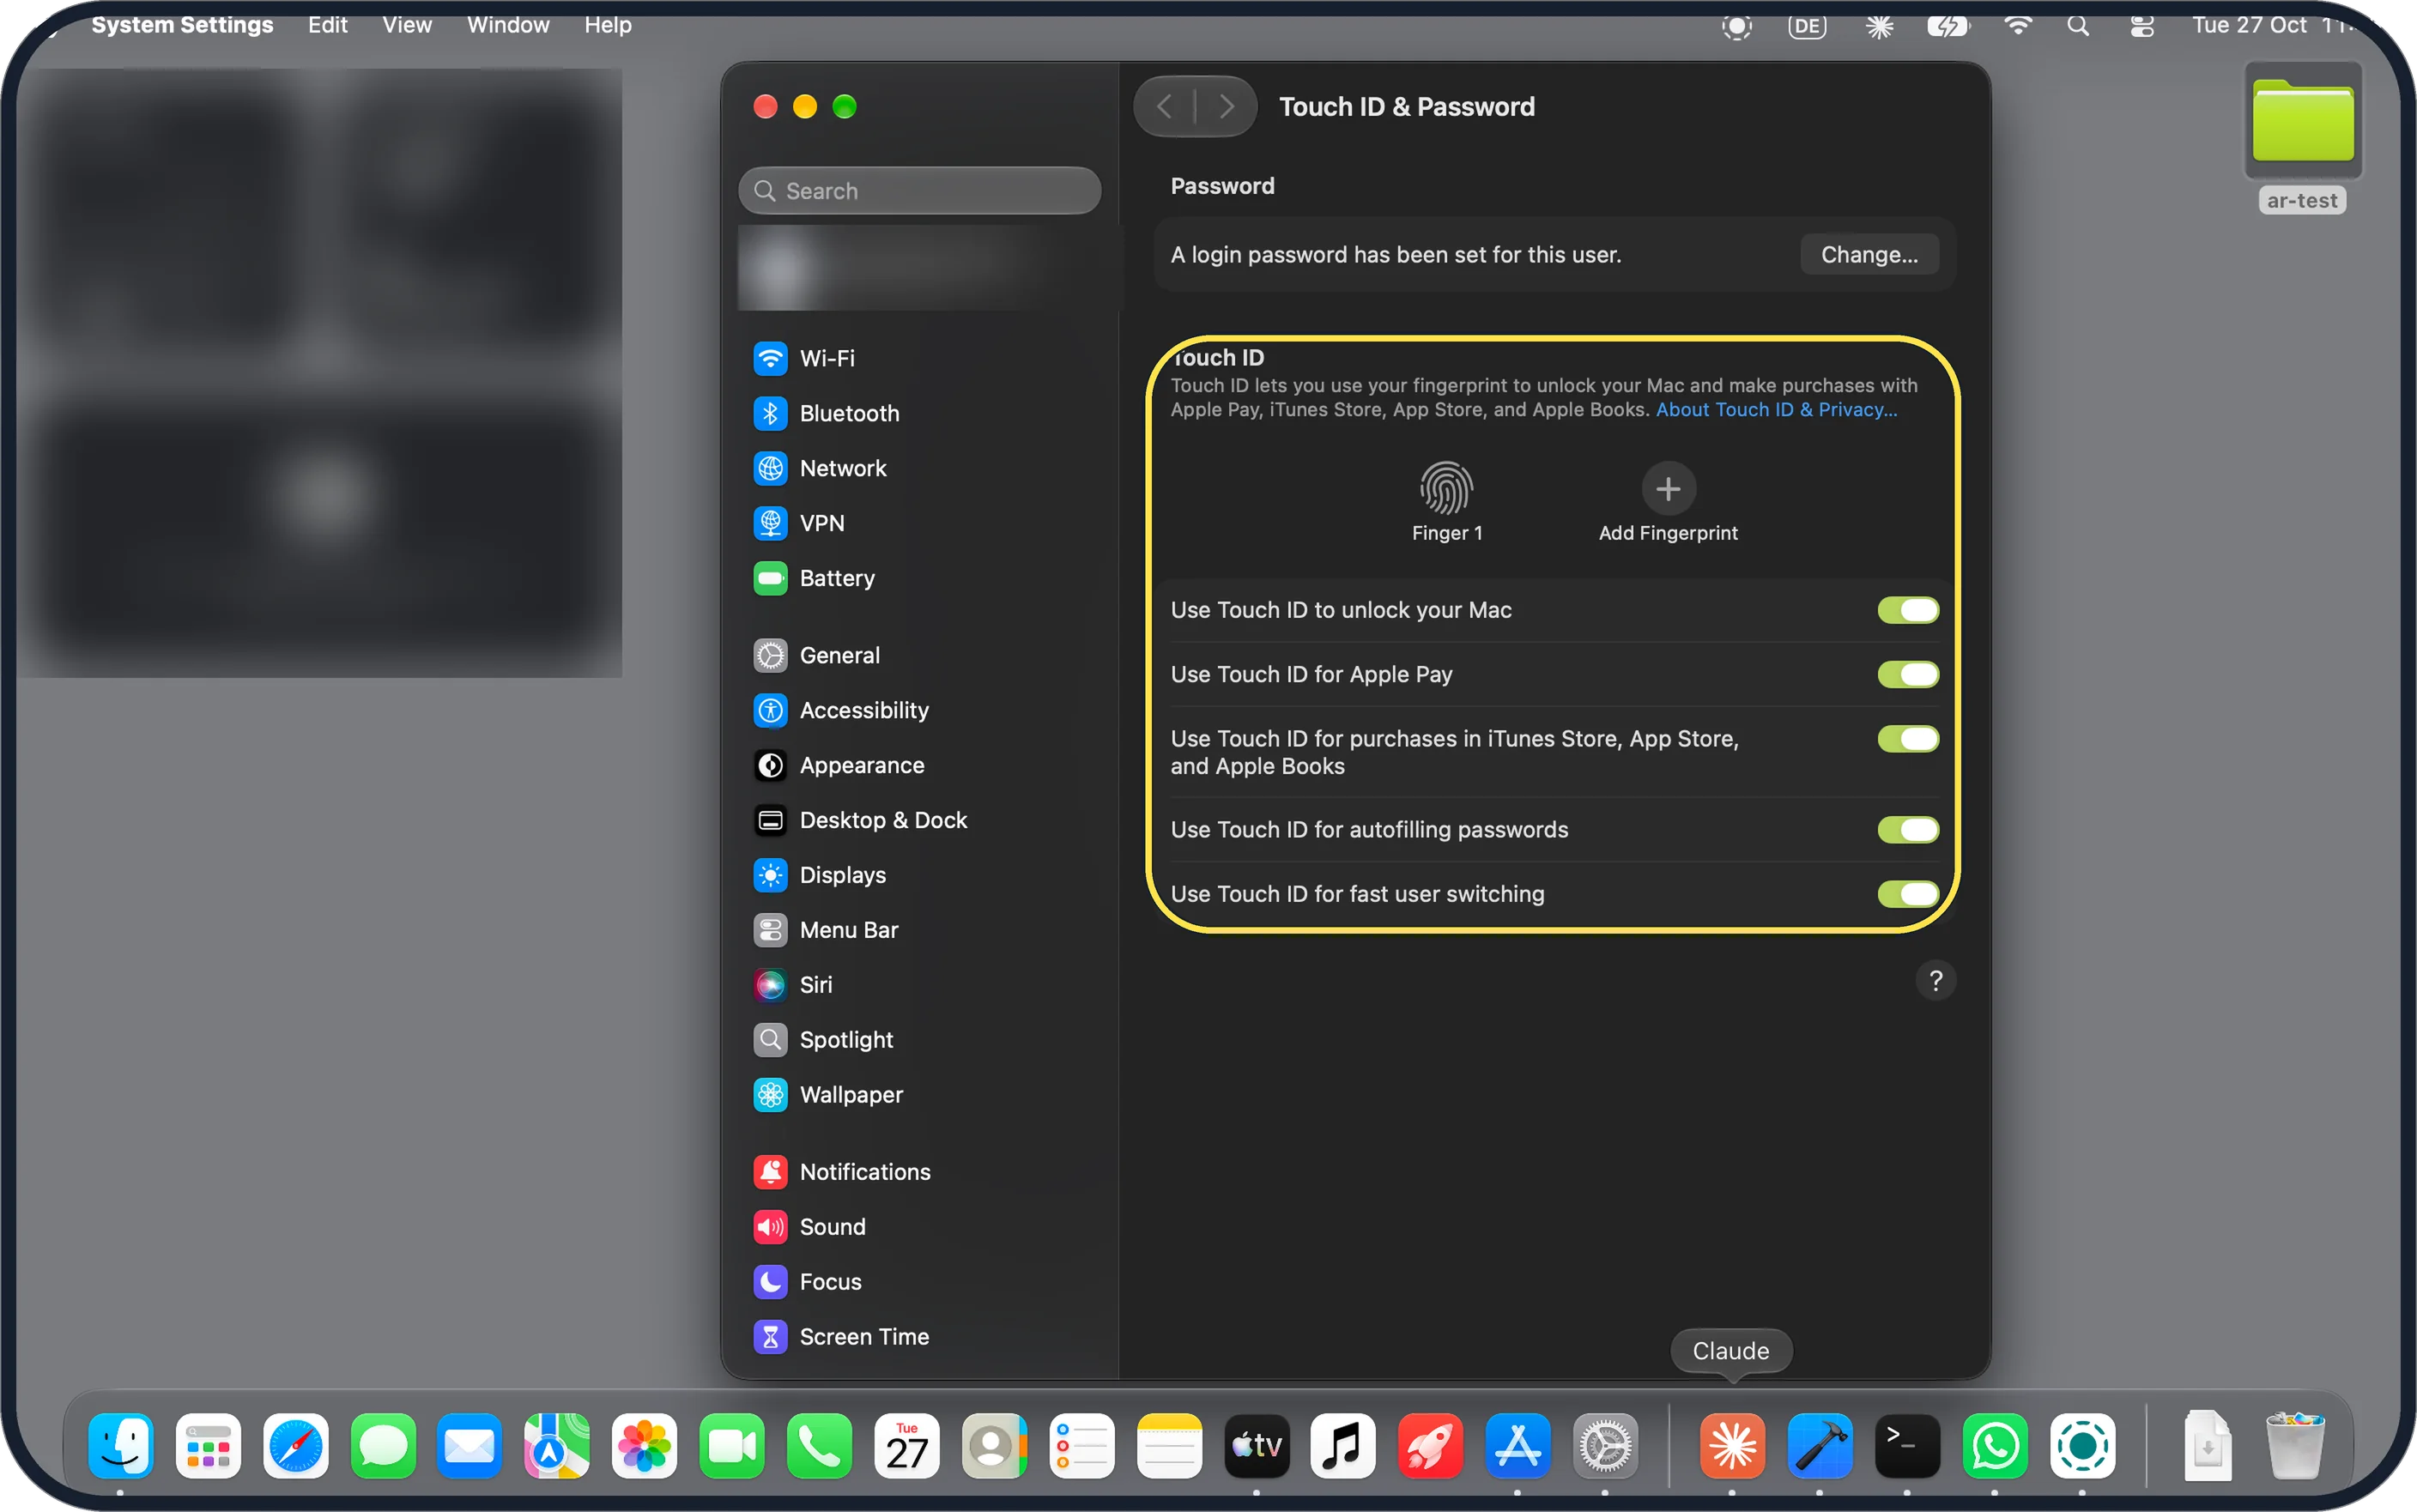
Task: Open Calendar showing 27 in Dock
Action: coord(907,1446)
